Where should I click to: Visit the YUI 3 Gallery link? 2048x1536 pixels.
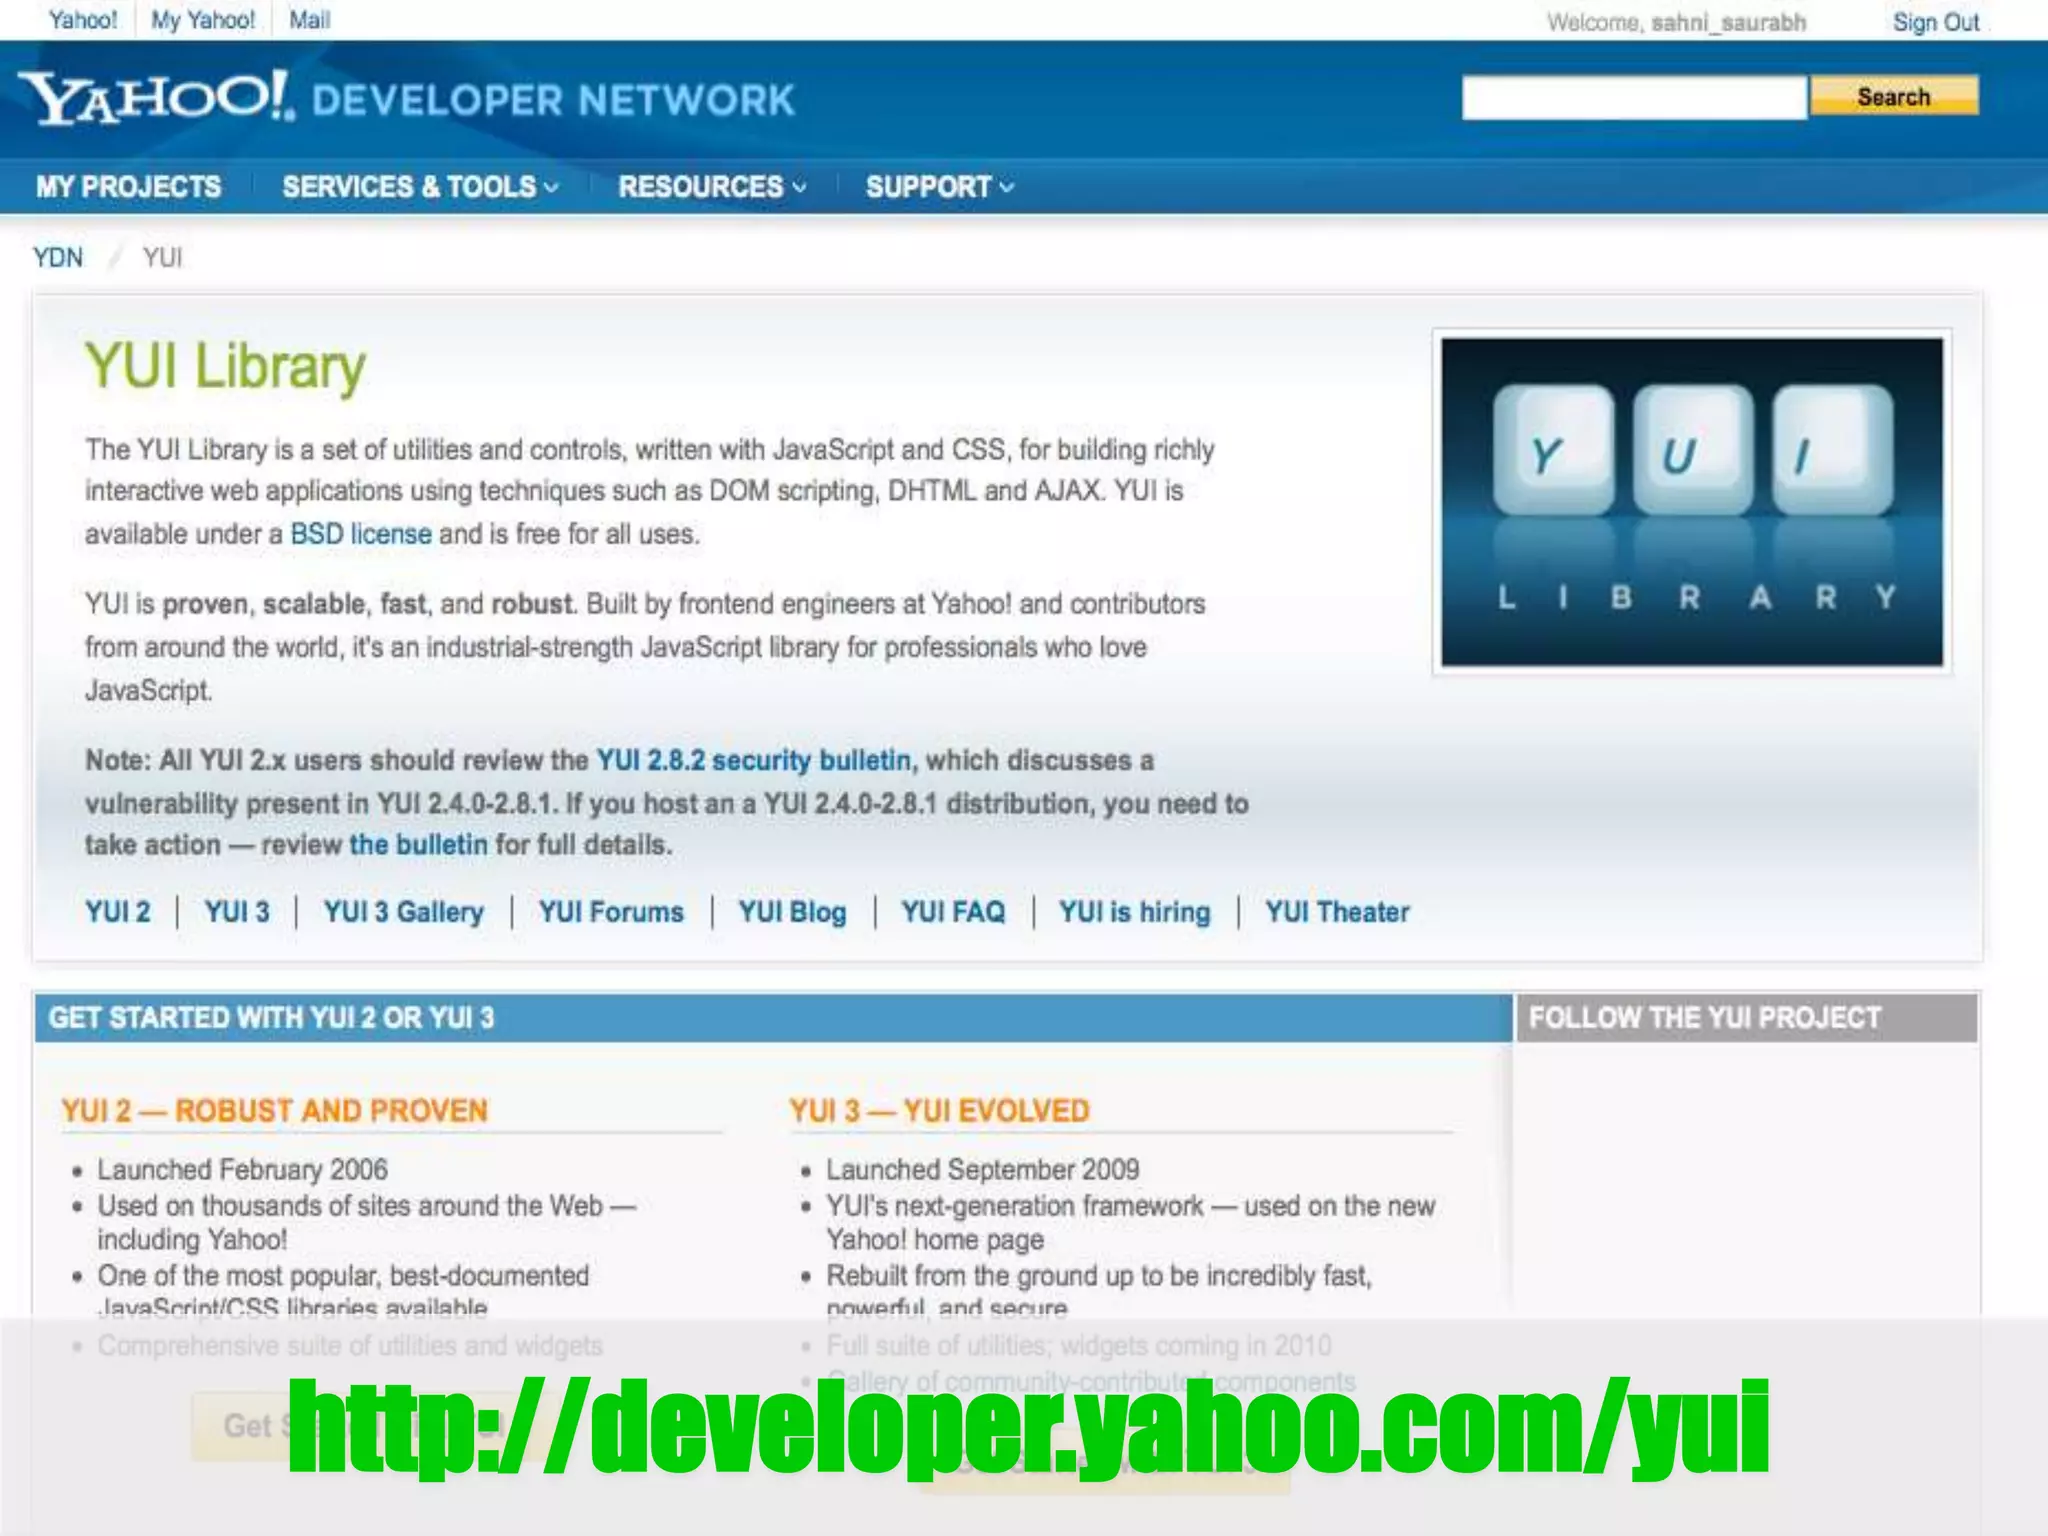404,912
